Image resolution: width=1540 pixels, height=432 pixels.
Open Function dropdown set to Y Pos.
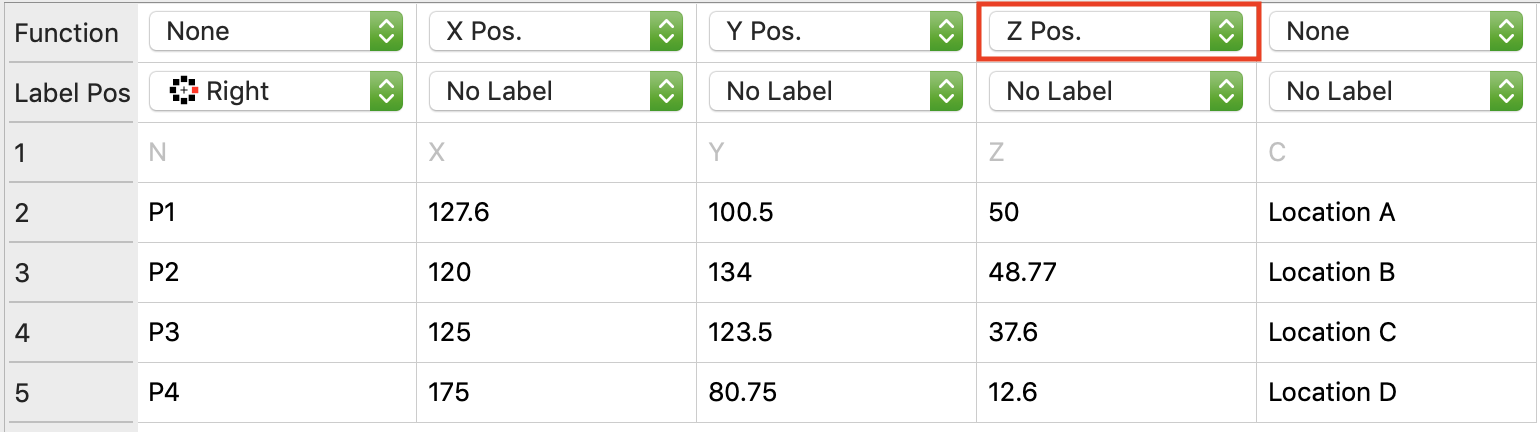tap(835, 32)
